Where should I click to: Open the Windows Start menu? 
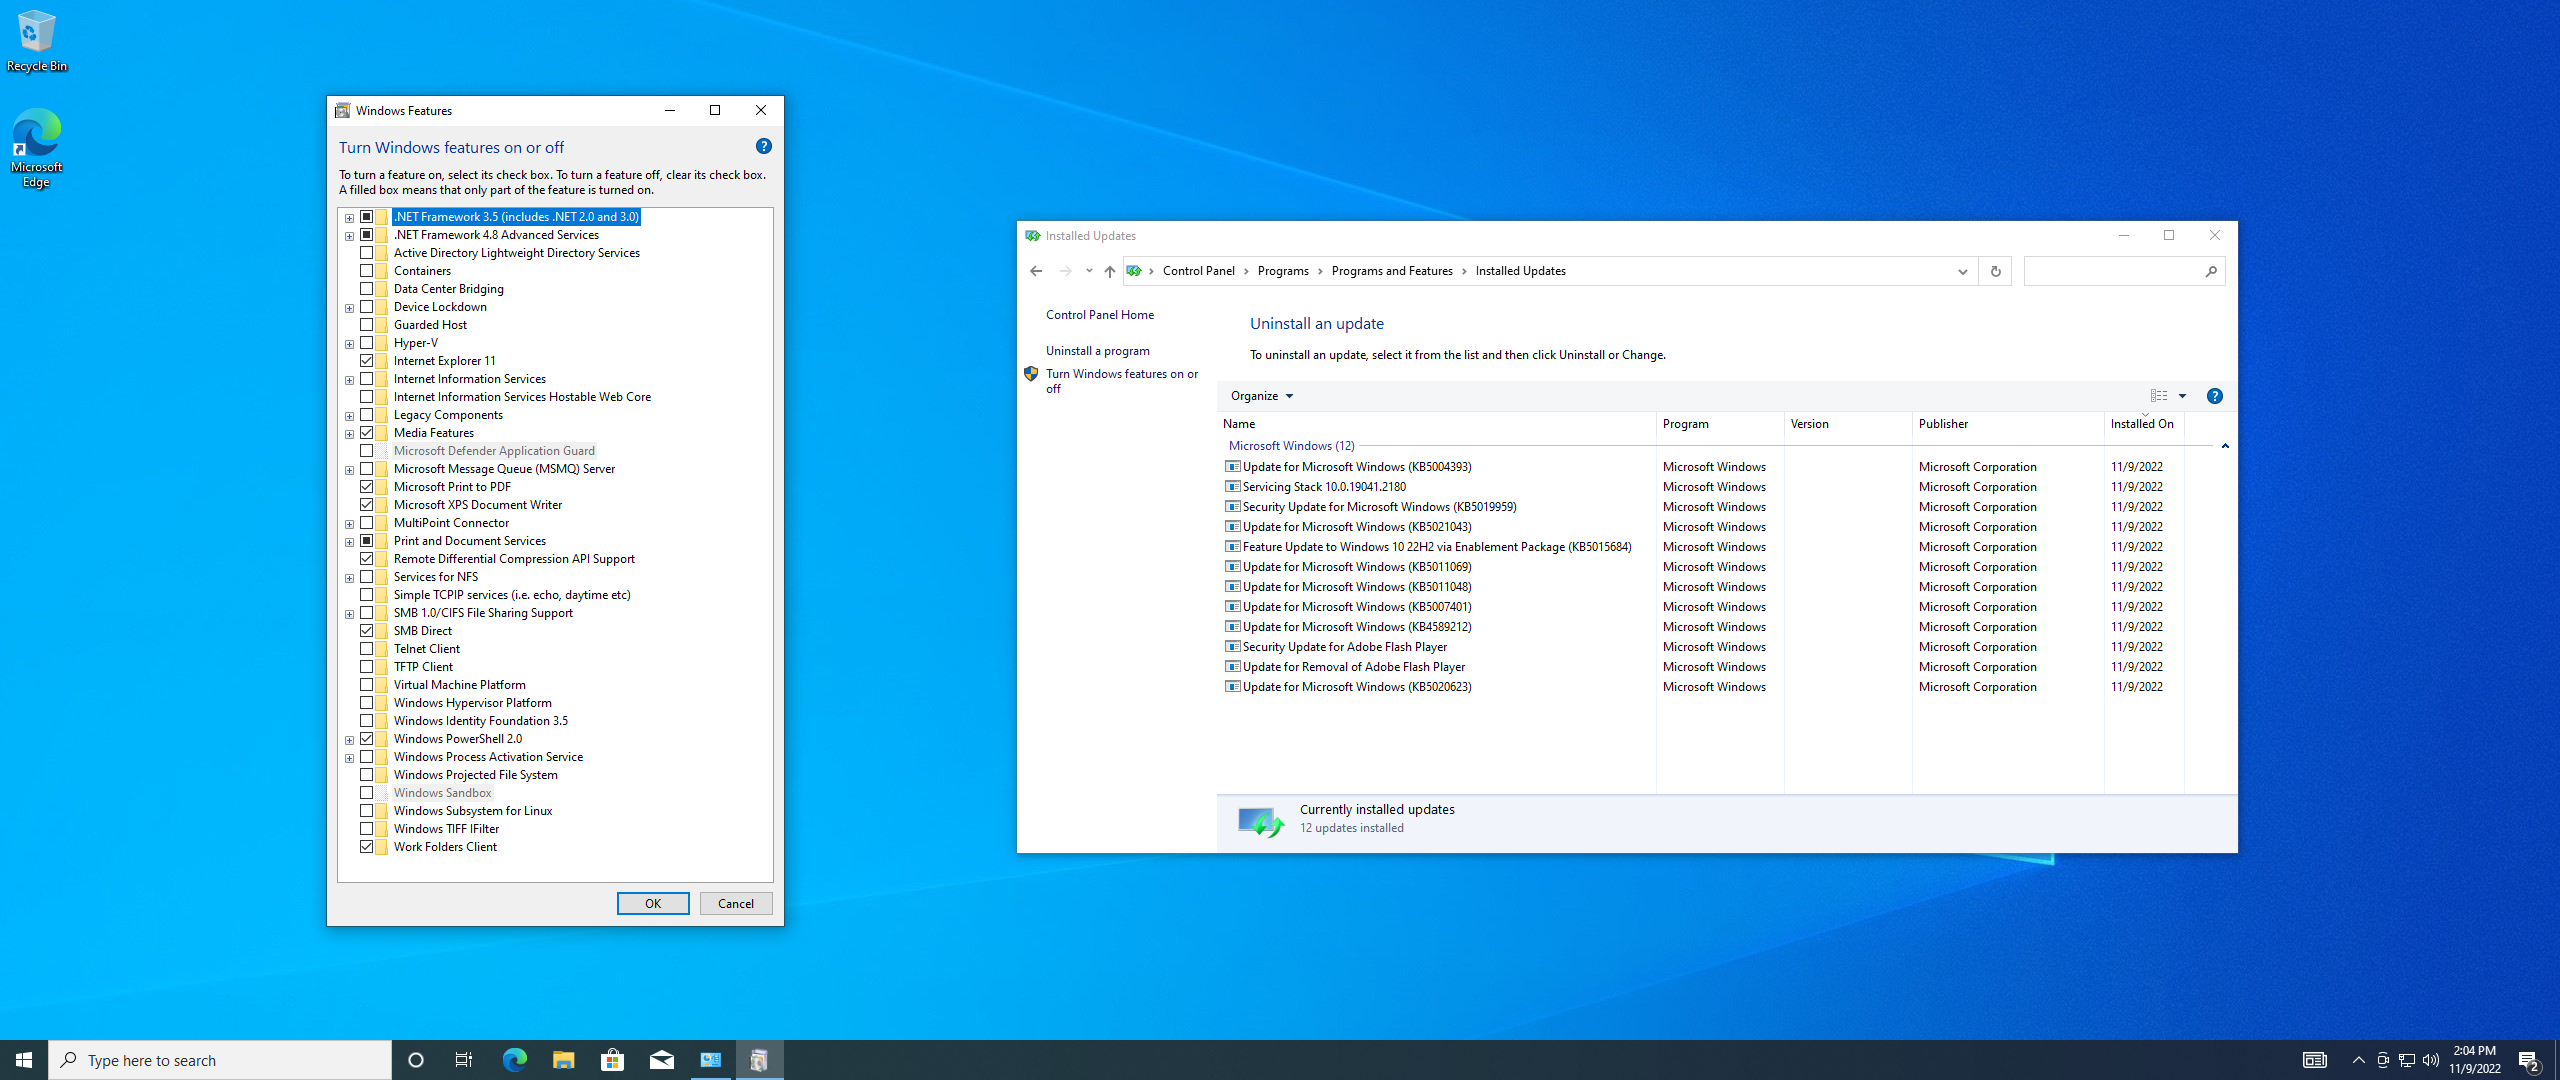coord(24,1060)
